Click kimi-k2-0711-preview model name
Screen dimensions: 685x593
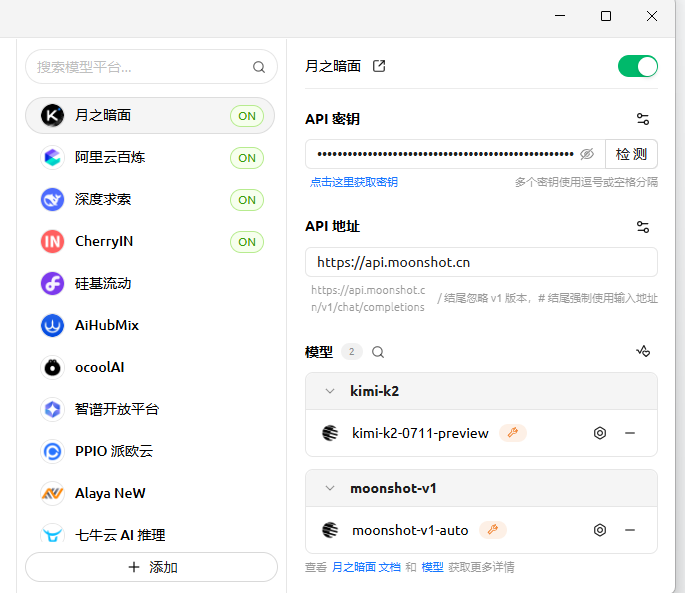click(420, 433)
